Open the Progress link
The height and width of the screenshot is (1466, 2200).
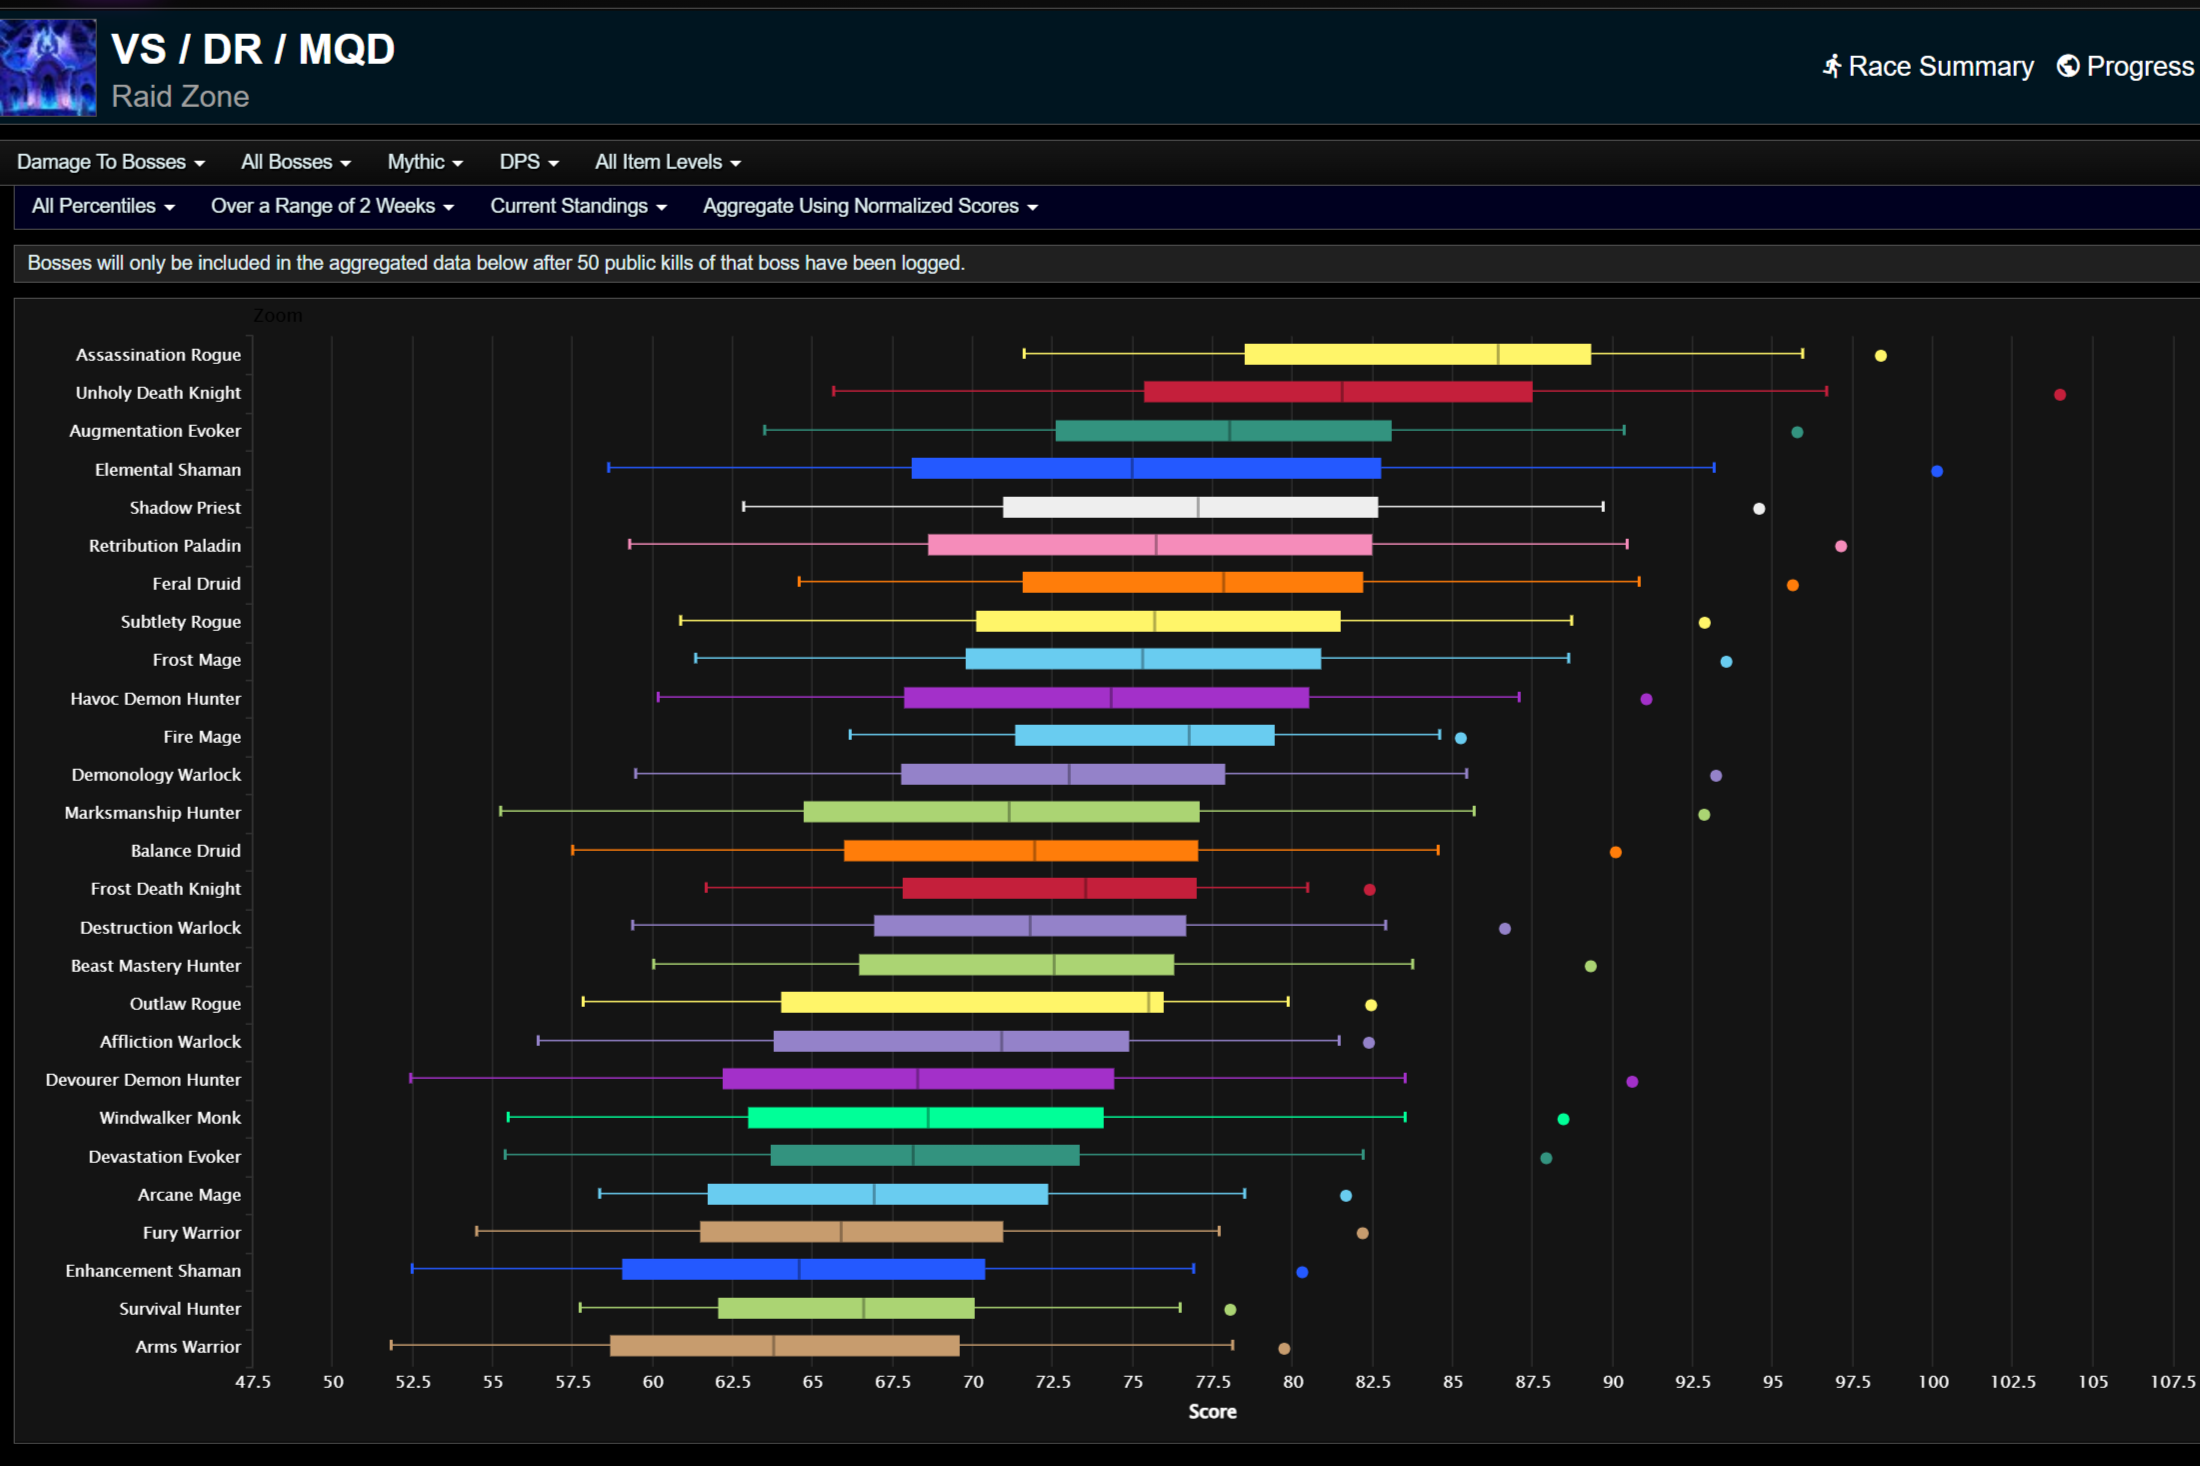[x=2139, y=66]
